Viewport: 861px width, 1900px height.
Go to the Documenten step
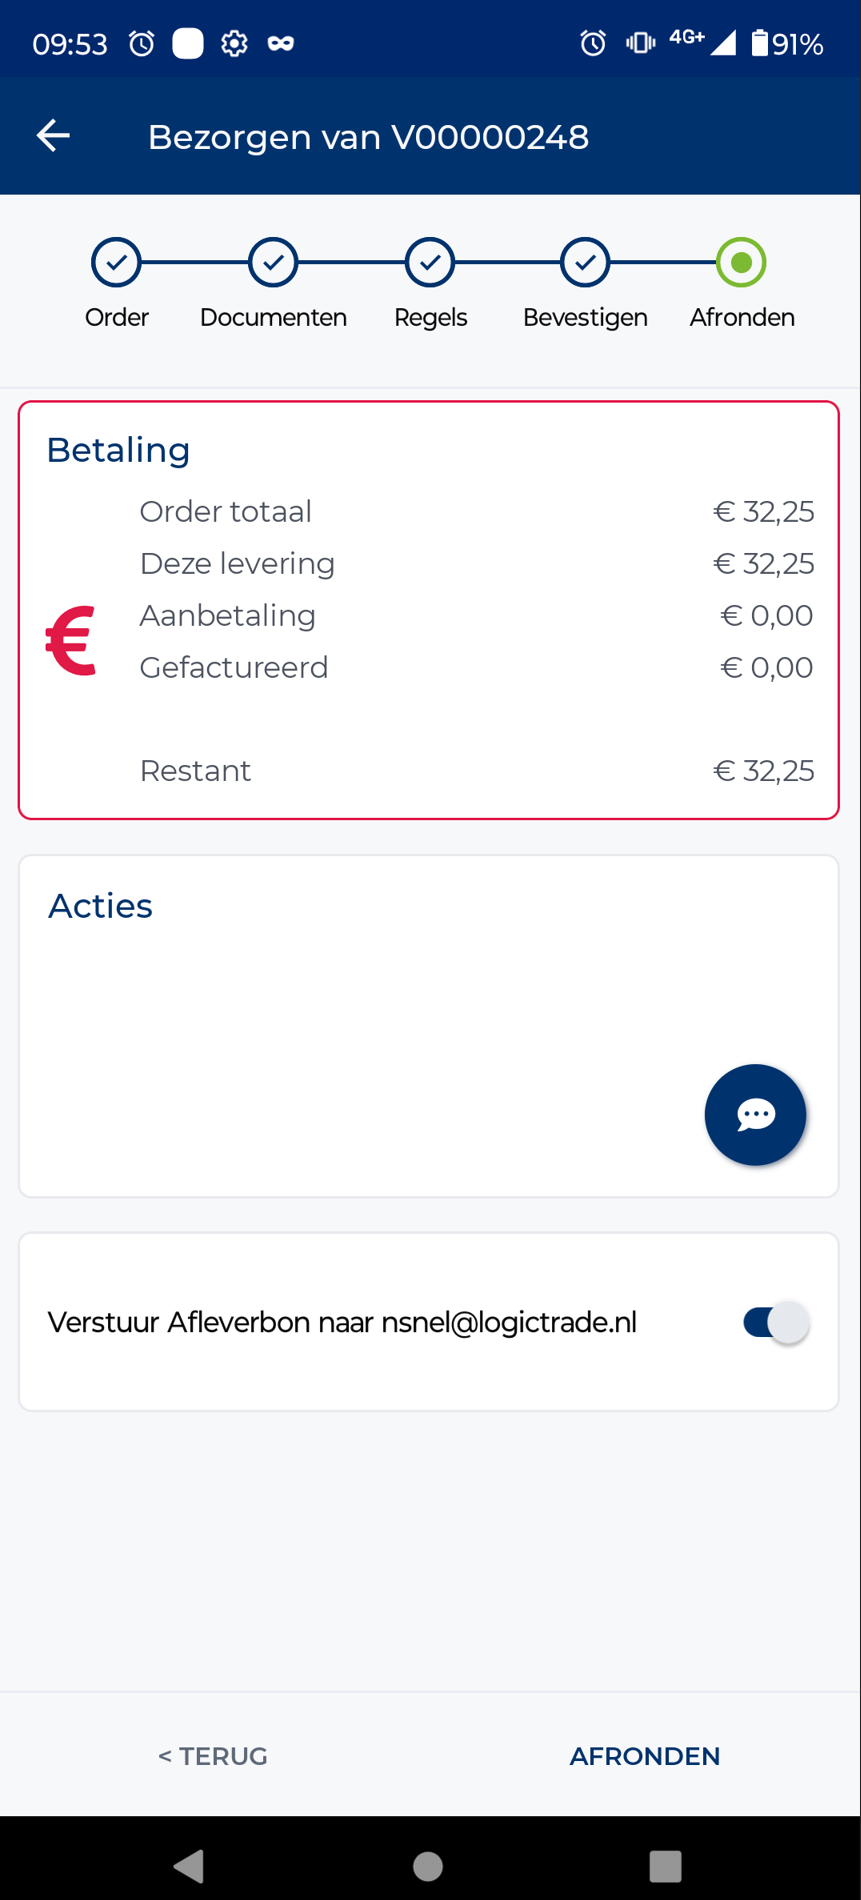[273, 263]
